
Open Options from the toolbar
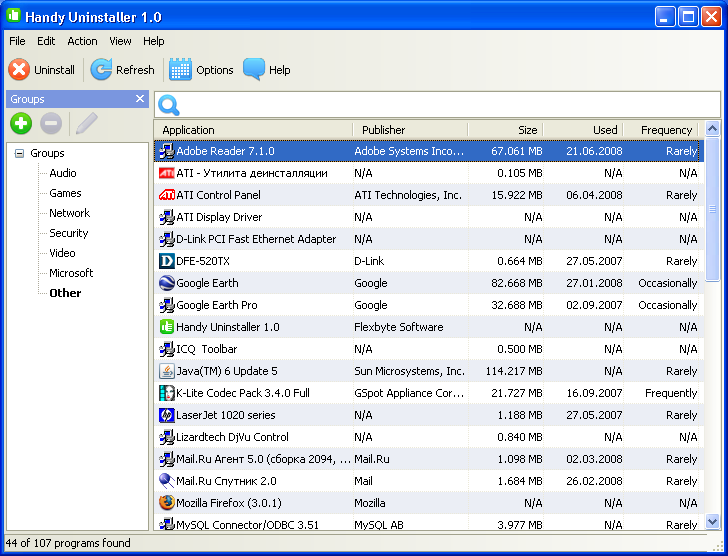coord(181,70)
